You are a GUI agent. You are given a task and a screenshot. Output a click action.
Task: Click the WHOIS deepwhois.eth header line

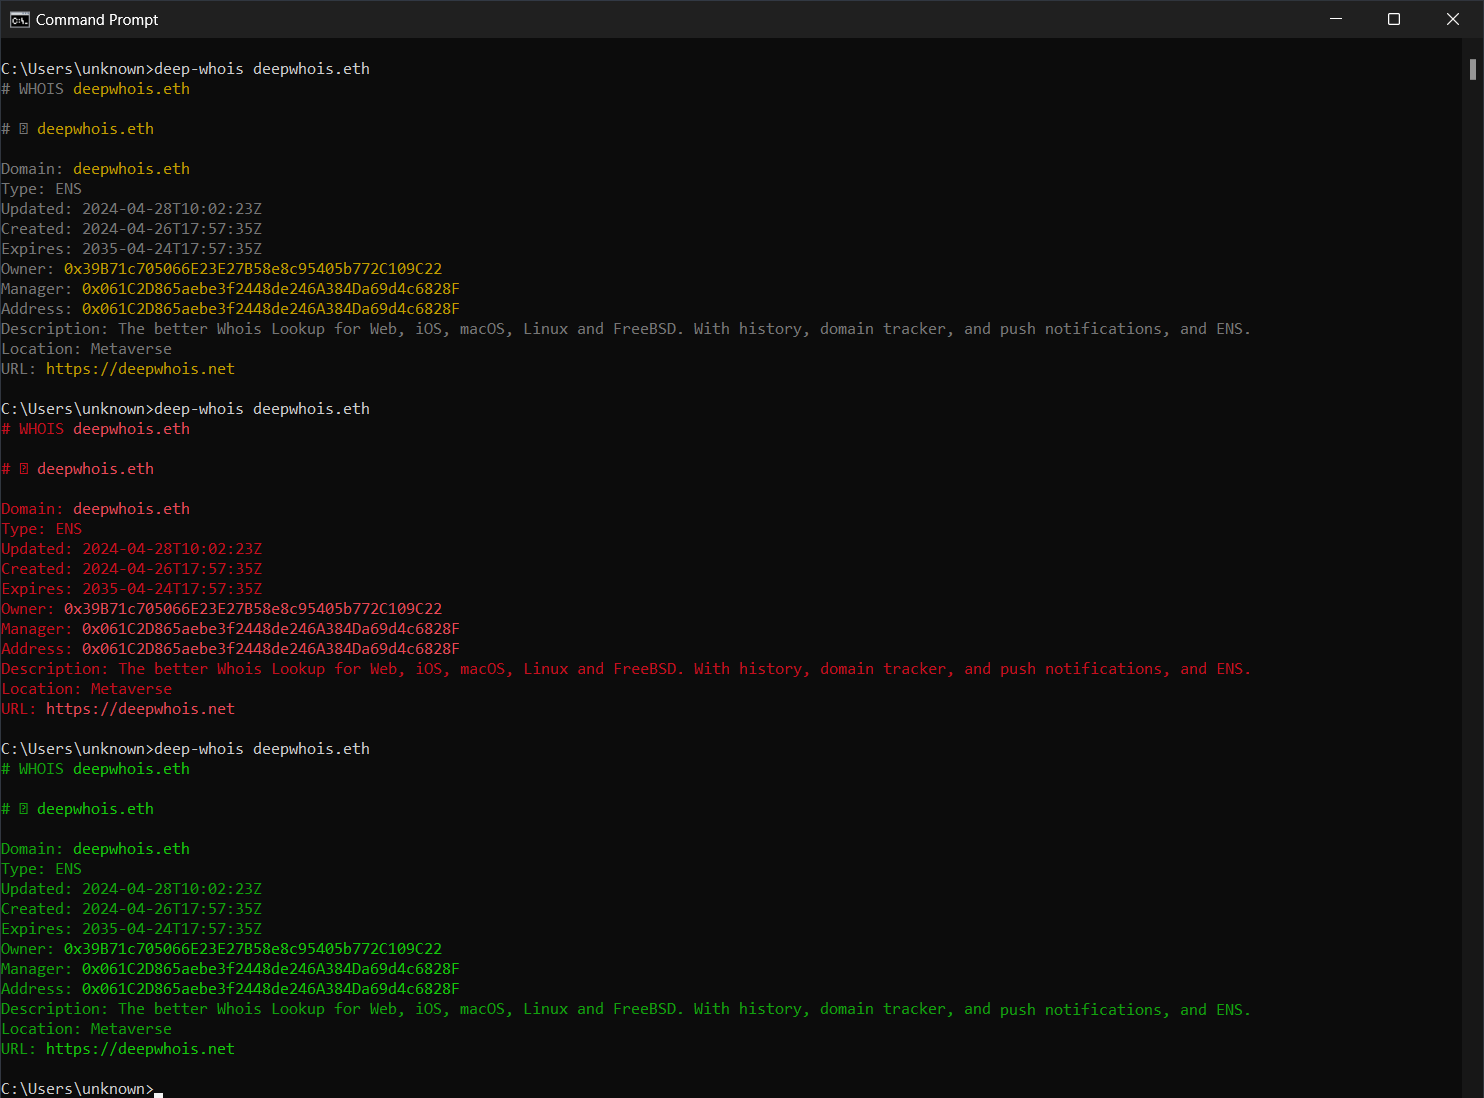coord(96,88)
